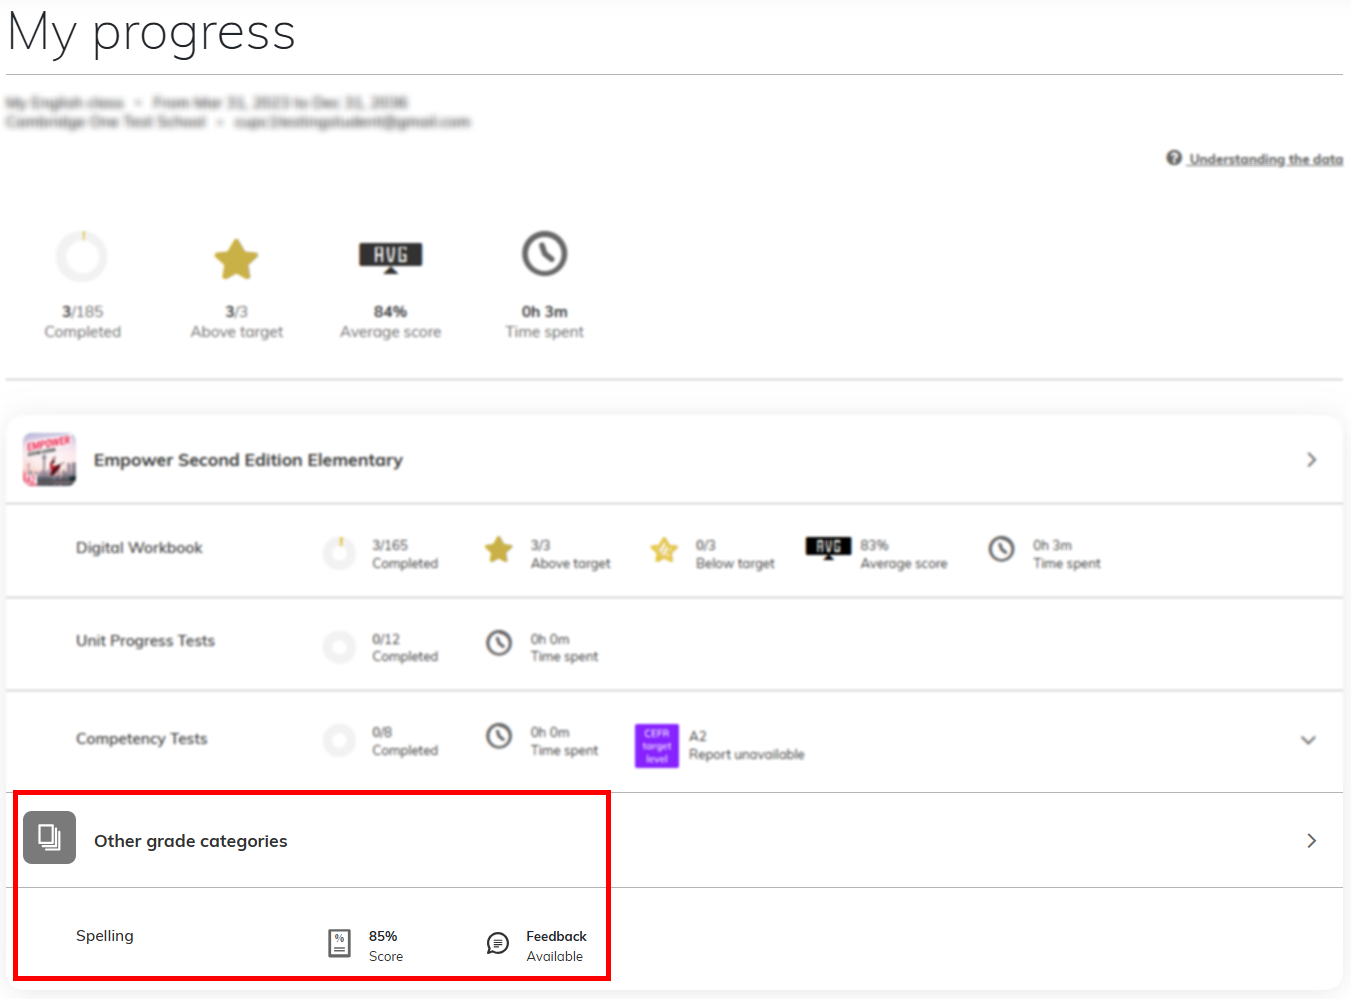Expand Other grade categories right chevron
Viewport: 1351px width, 999px height.
[1311, 841]
